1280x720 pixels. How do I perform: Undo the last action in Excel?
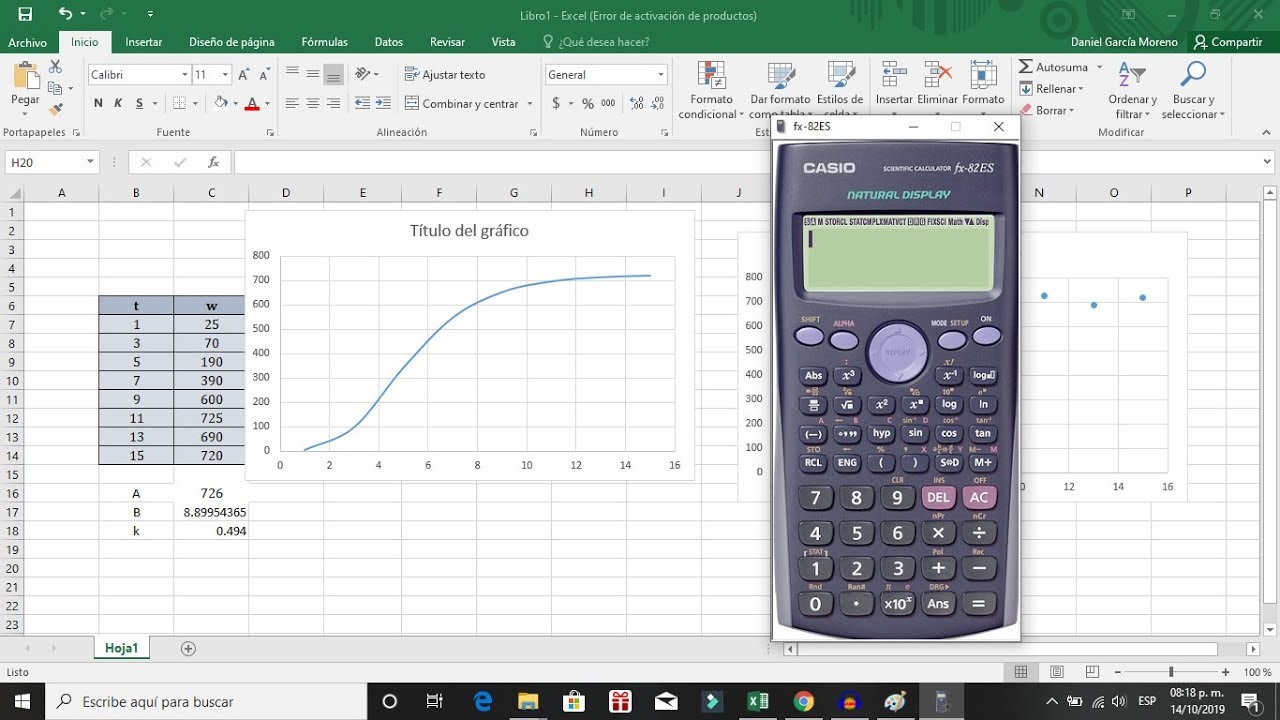point(66,14)
